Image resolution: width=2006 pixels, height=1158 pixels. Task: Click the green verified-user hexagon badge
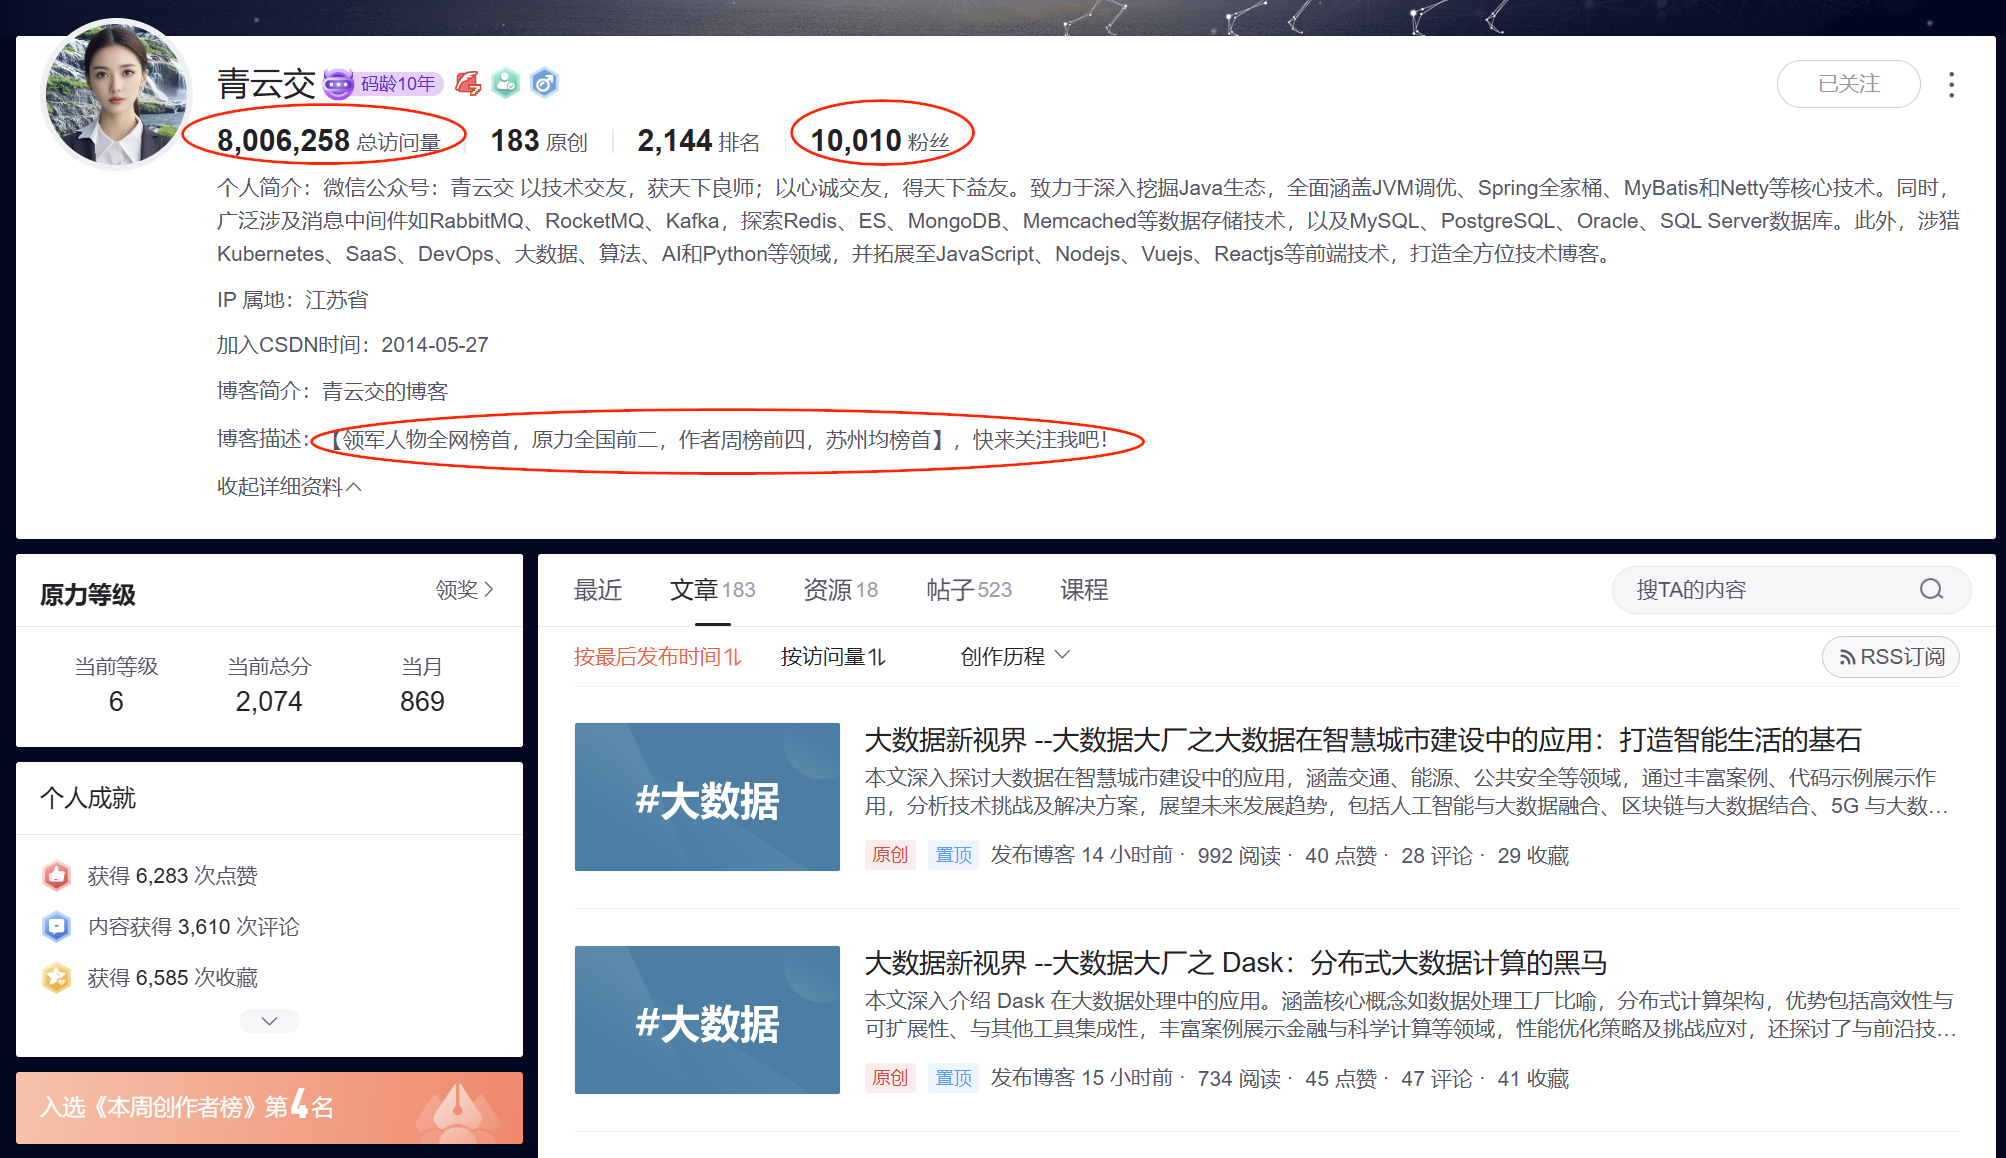tap(506, 83)
